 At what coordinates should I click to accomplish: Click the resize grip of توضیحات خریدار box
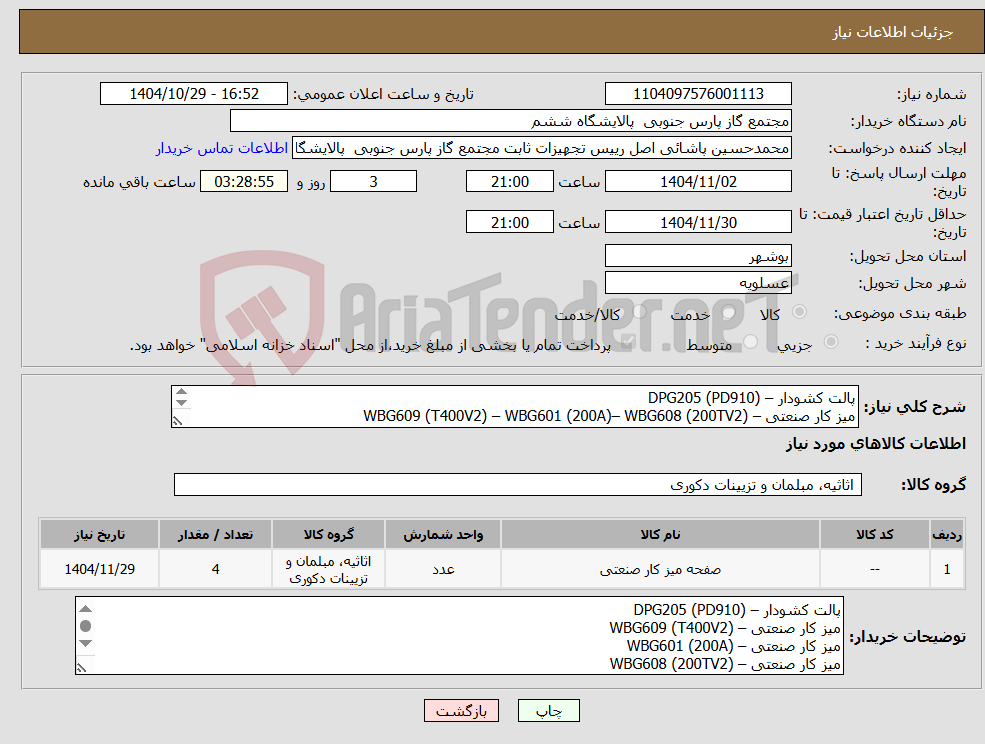[81, 667]
